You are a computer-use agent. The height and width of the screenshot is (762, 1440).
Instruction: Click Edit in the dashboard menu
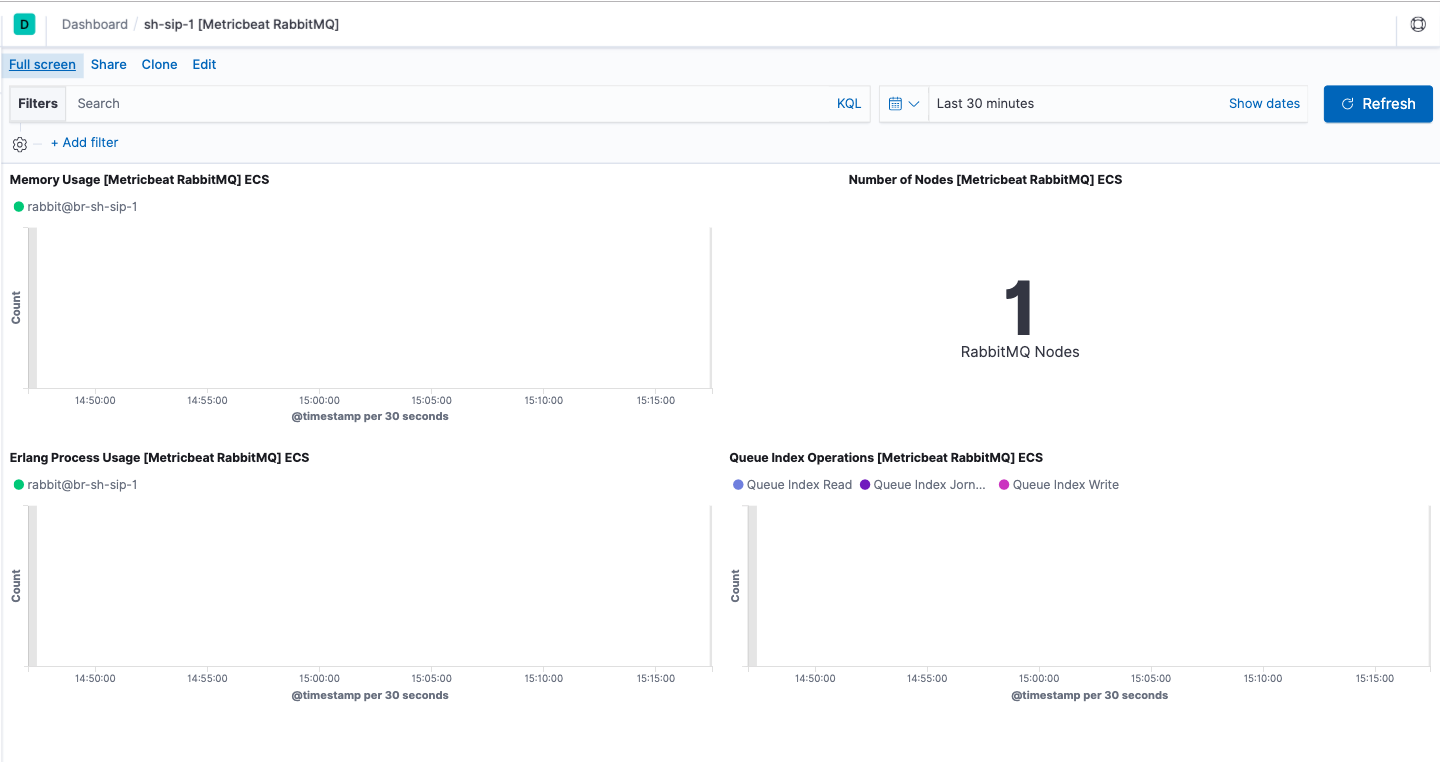point(204,65)
